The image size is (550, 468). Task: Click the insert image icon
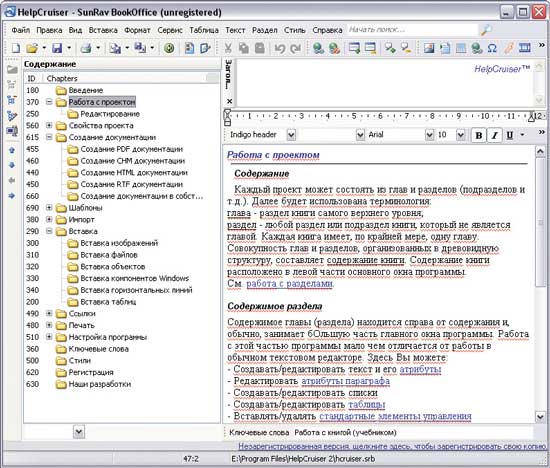429,48
